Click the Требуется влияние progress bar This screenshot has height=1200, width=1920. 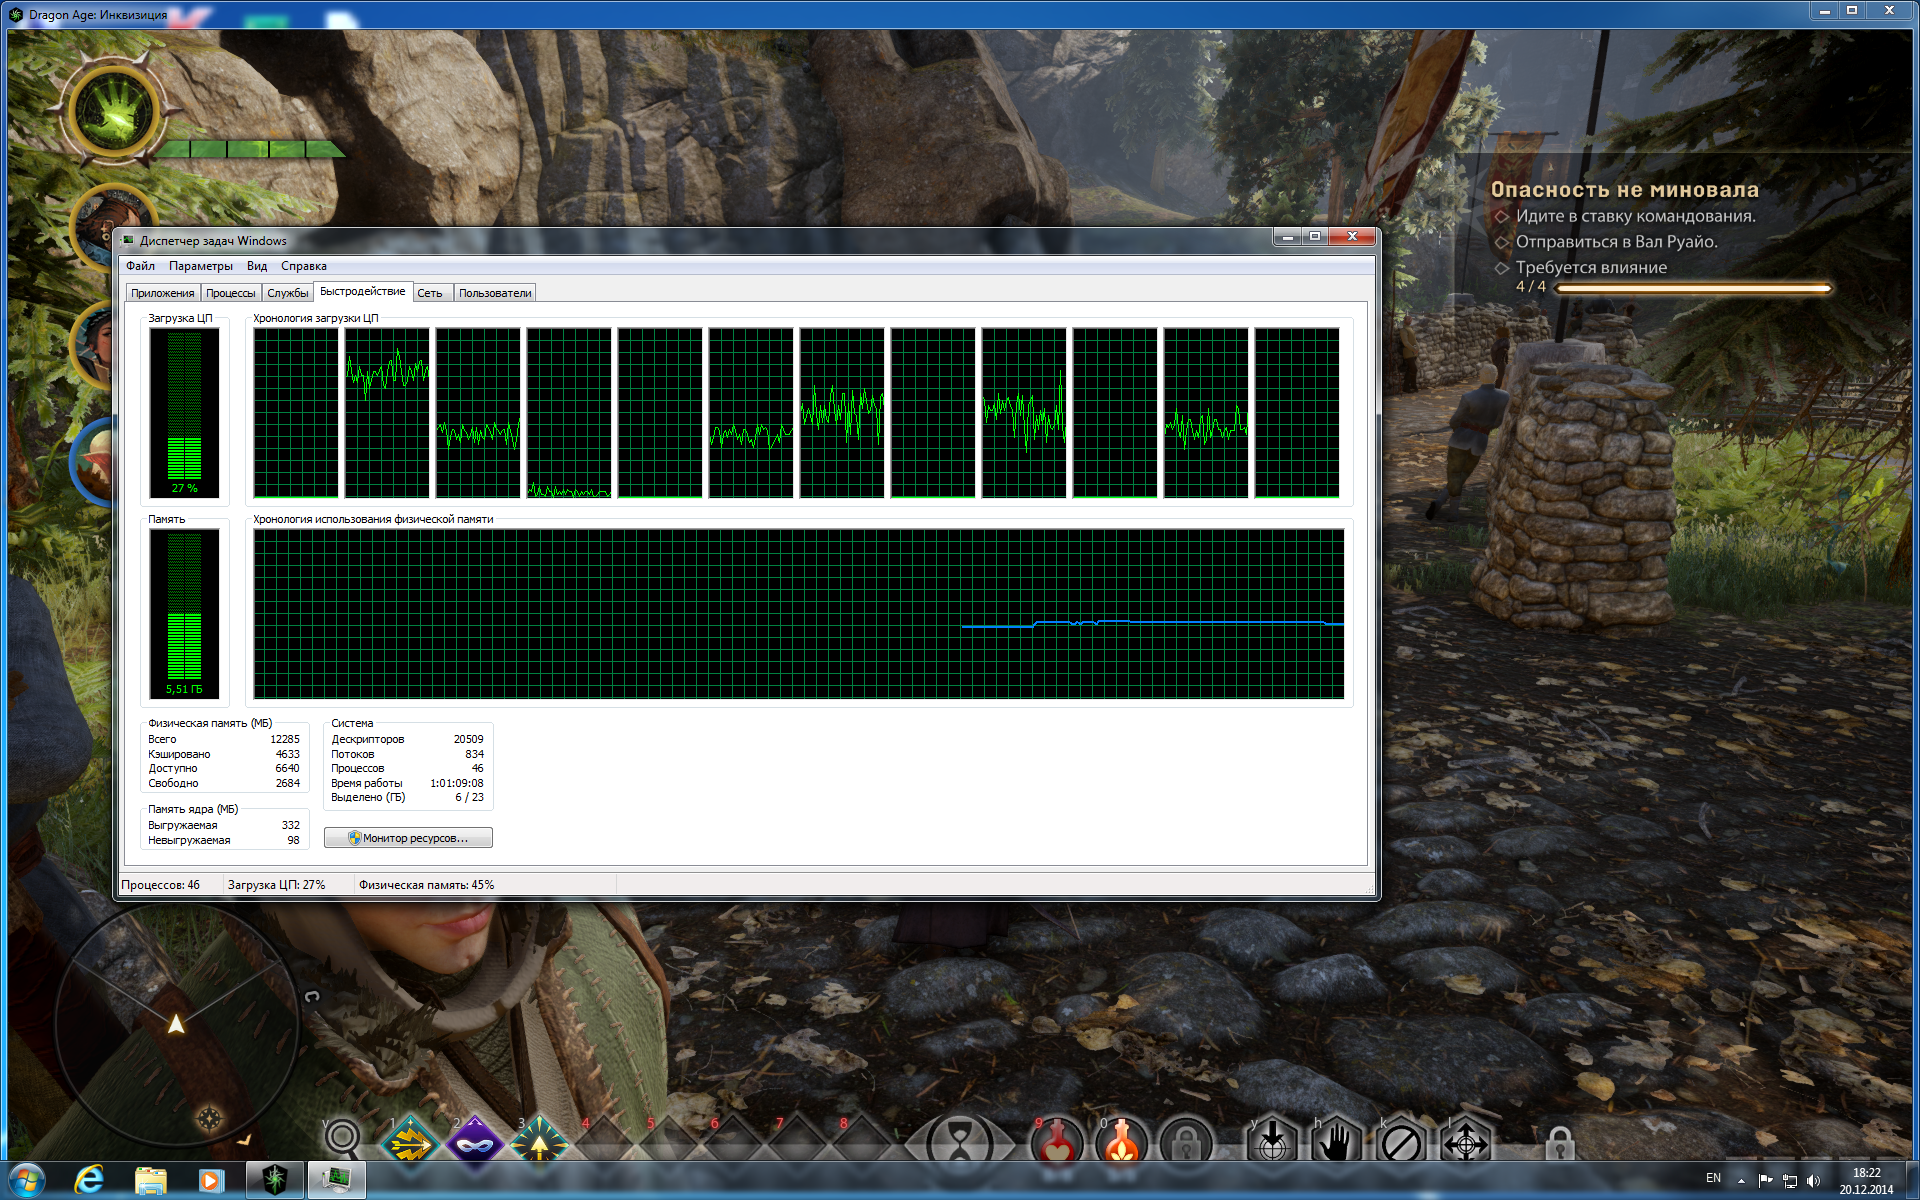[x=1693, y=288]
